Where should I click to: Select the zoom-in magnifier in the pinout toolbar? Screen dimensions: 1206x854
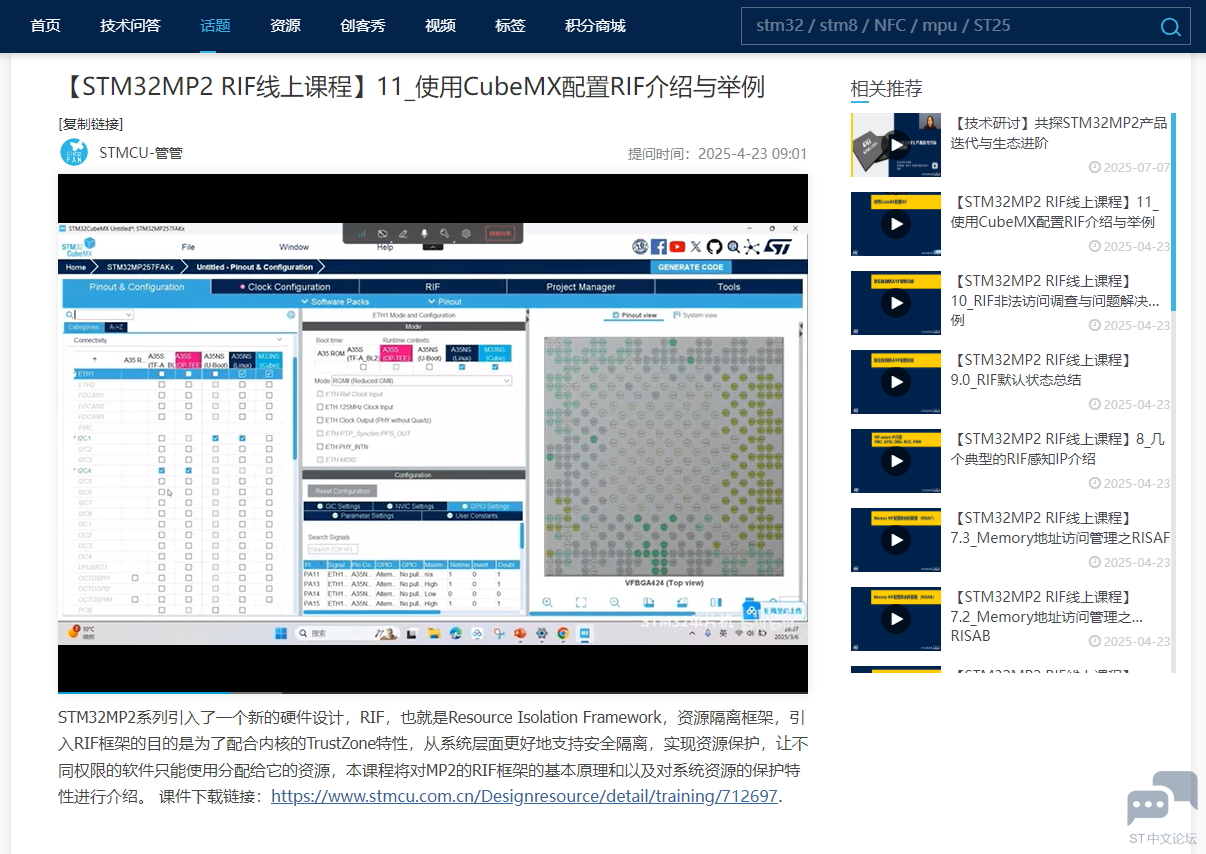(x=547, y=602)
